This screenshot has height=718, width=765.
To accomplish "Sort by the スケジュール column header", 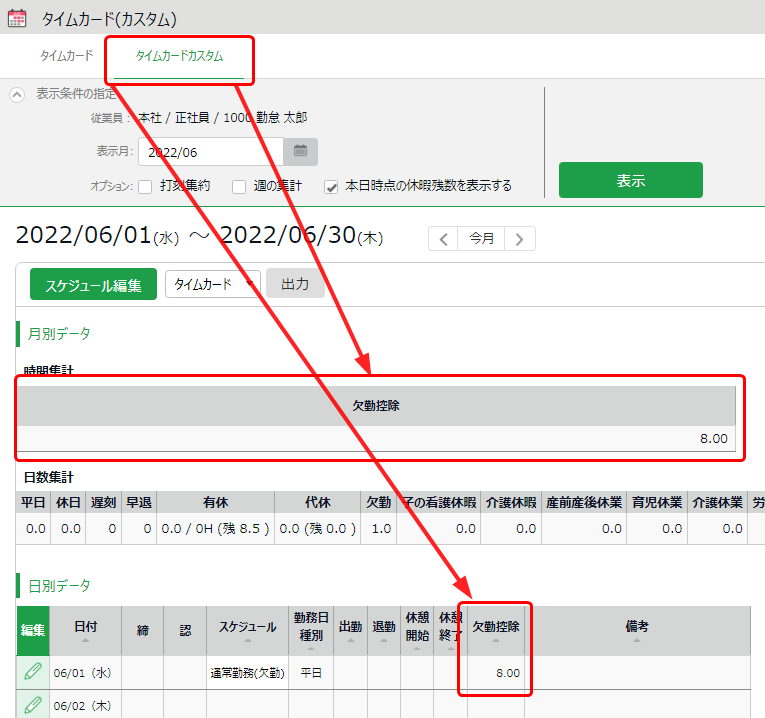I will (x=247, y=630).
